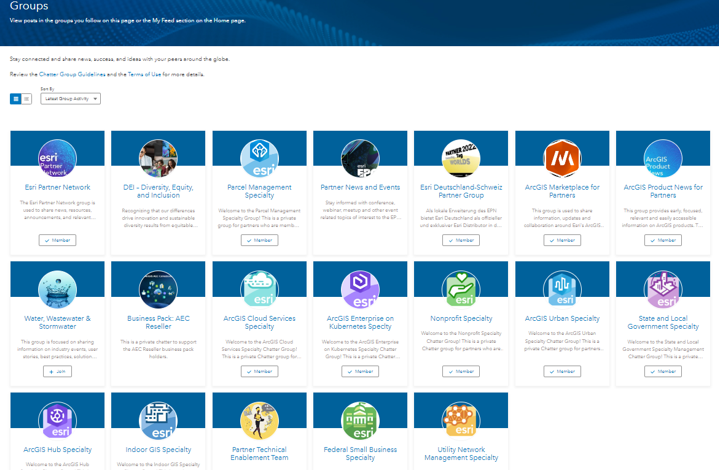
Task: Open ArcGIS Enterprise on Kubernetes Specialty title
Action: coord(360,322)
